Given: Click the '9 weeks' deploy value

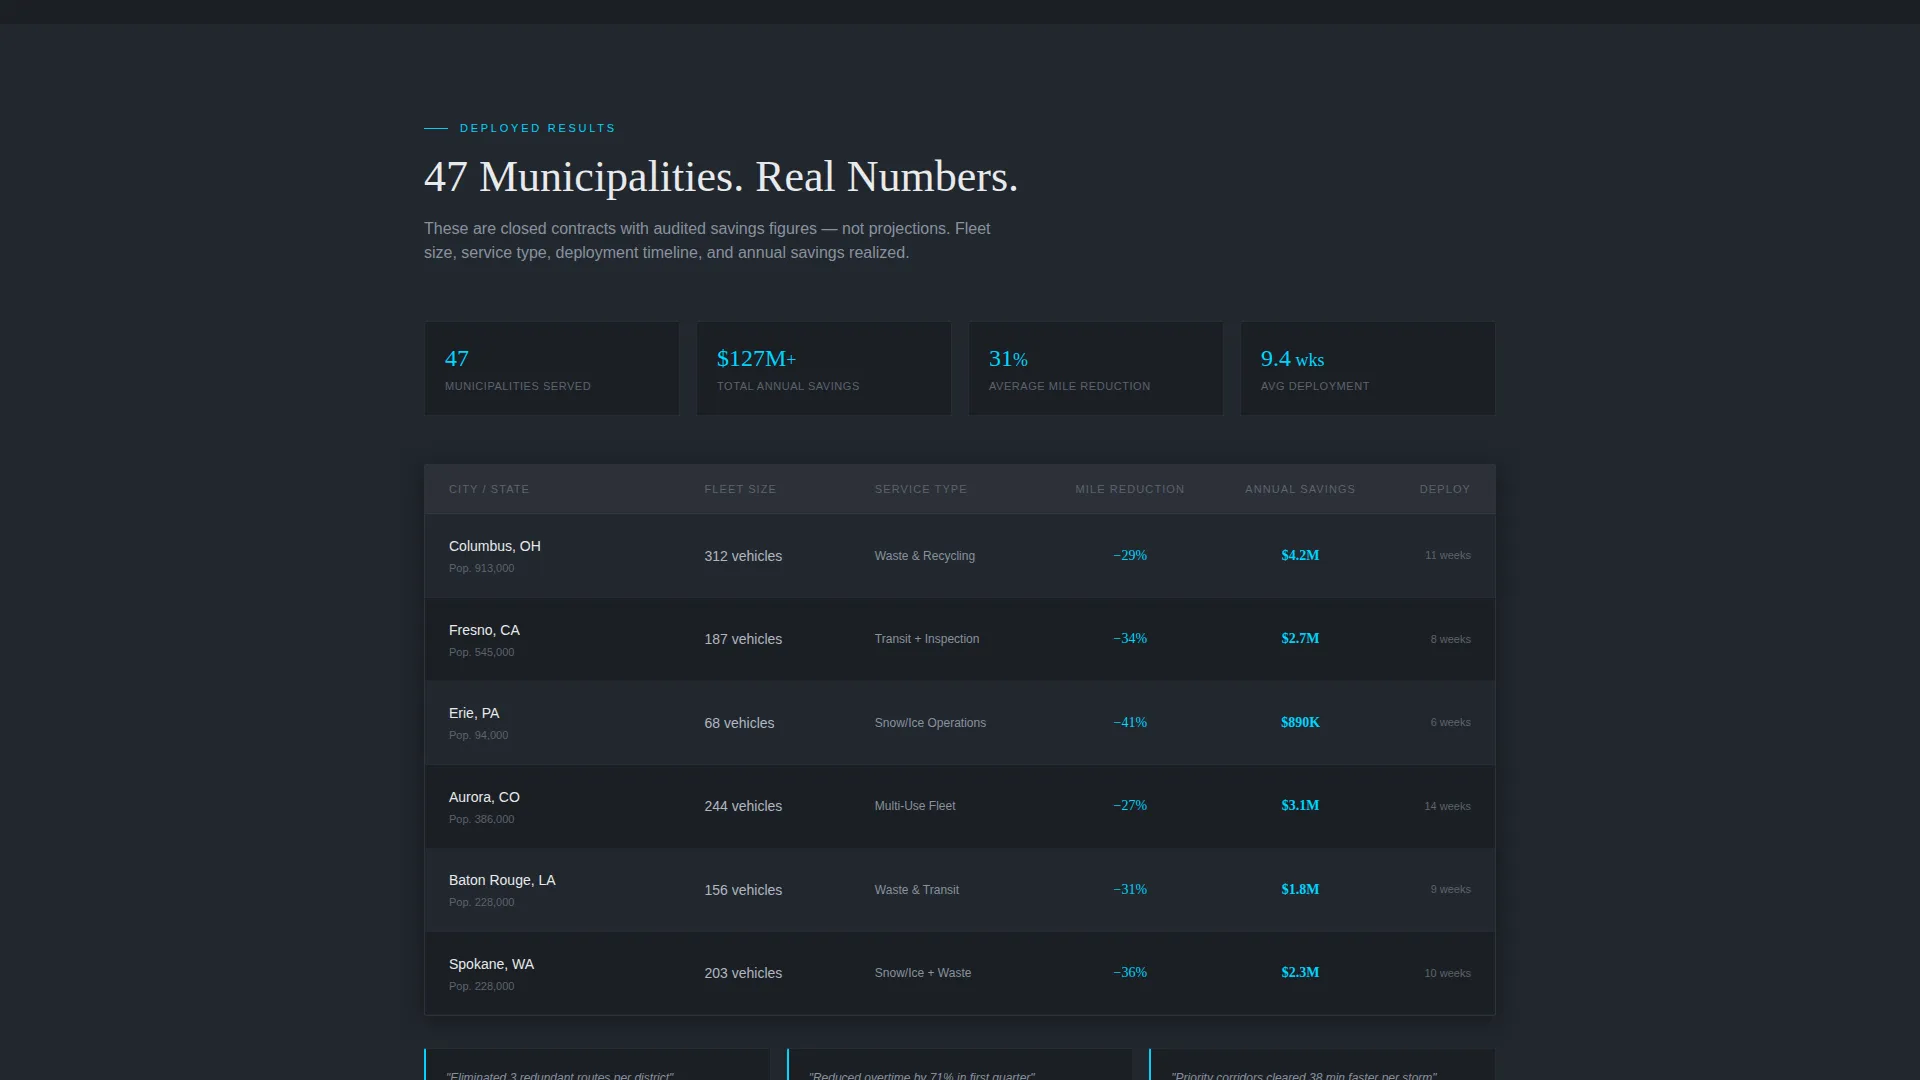Looking at the screenshot, I should pos(1451,889).
